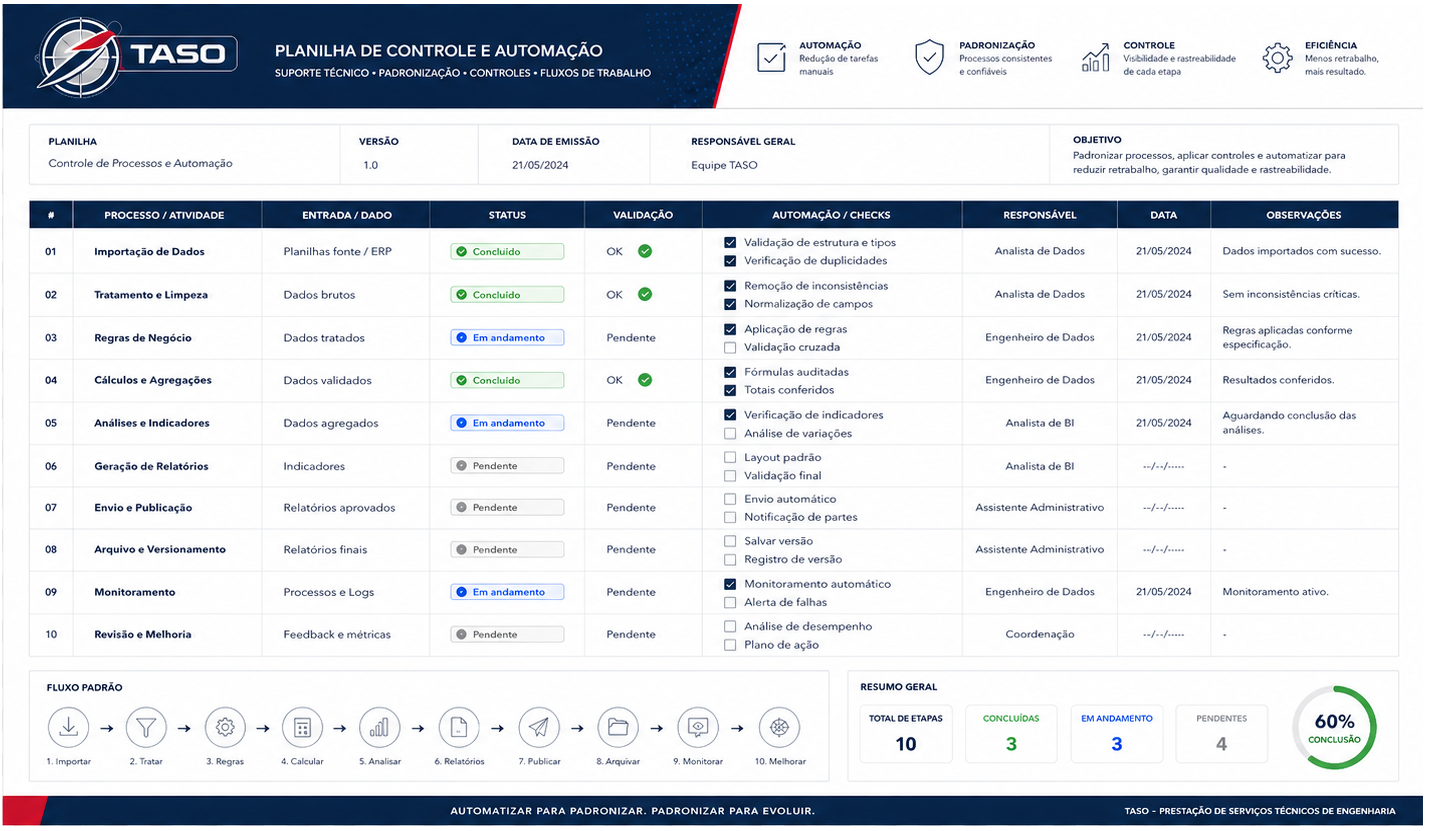
Task: Check the Validação cruzada checkbox
Action: click(730, 347)
